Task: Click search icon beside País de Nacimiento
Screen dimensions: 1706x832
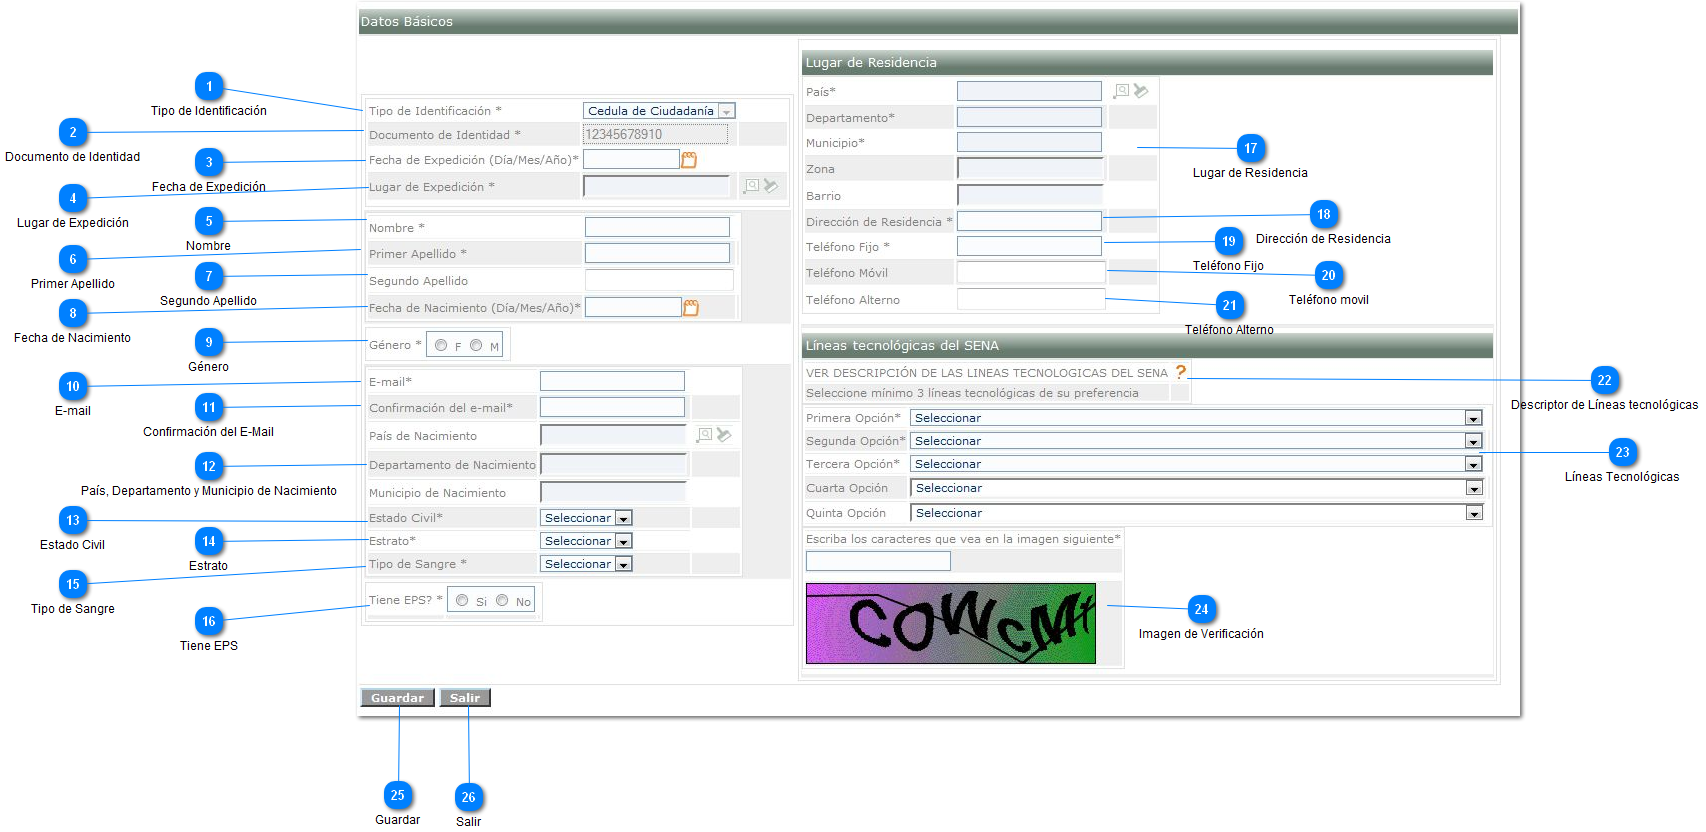Action: (x=705, y=435)
